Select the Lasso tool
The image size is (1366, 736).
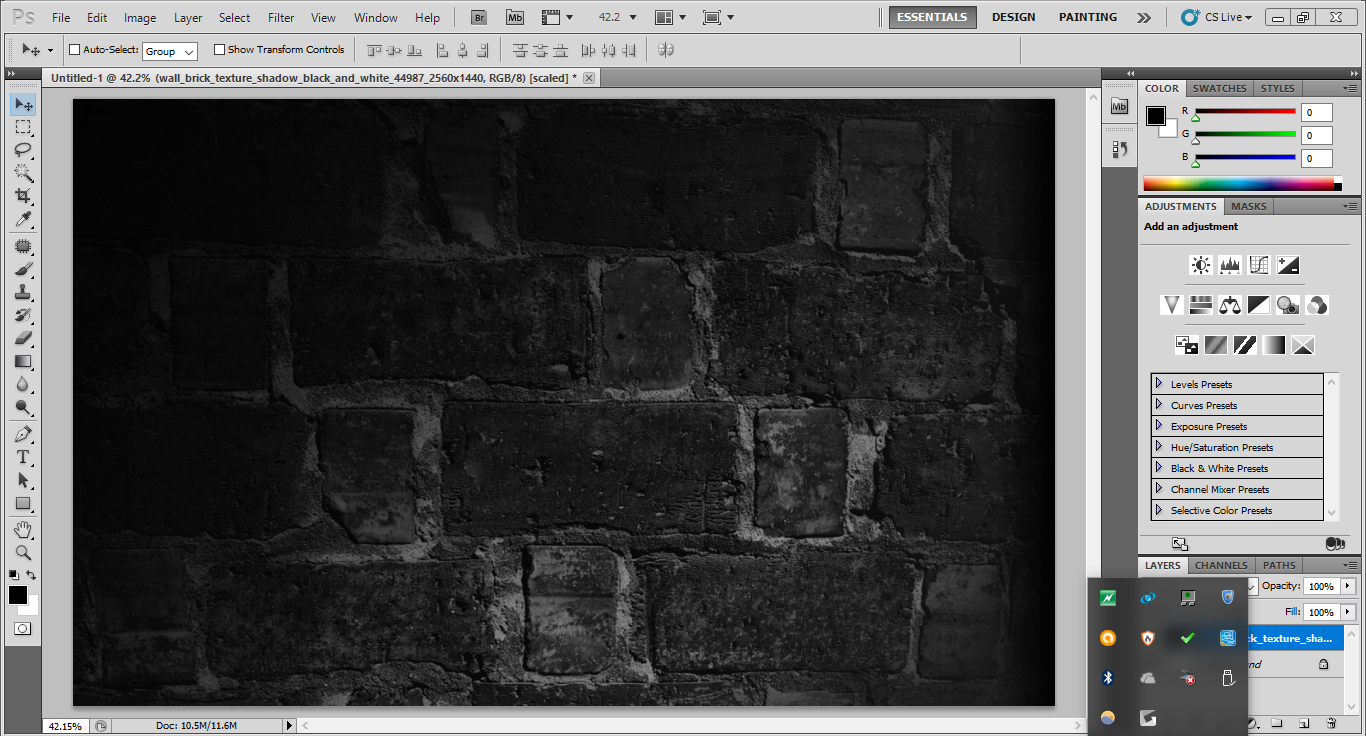tap(23, 150)
